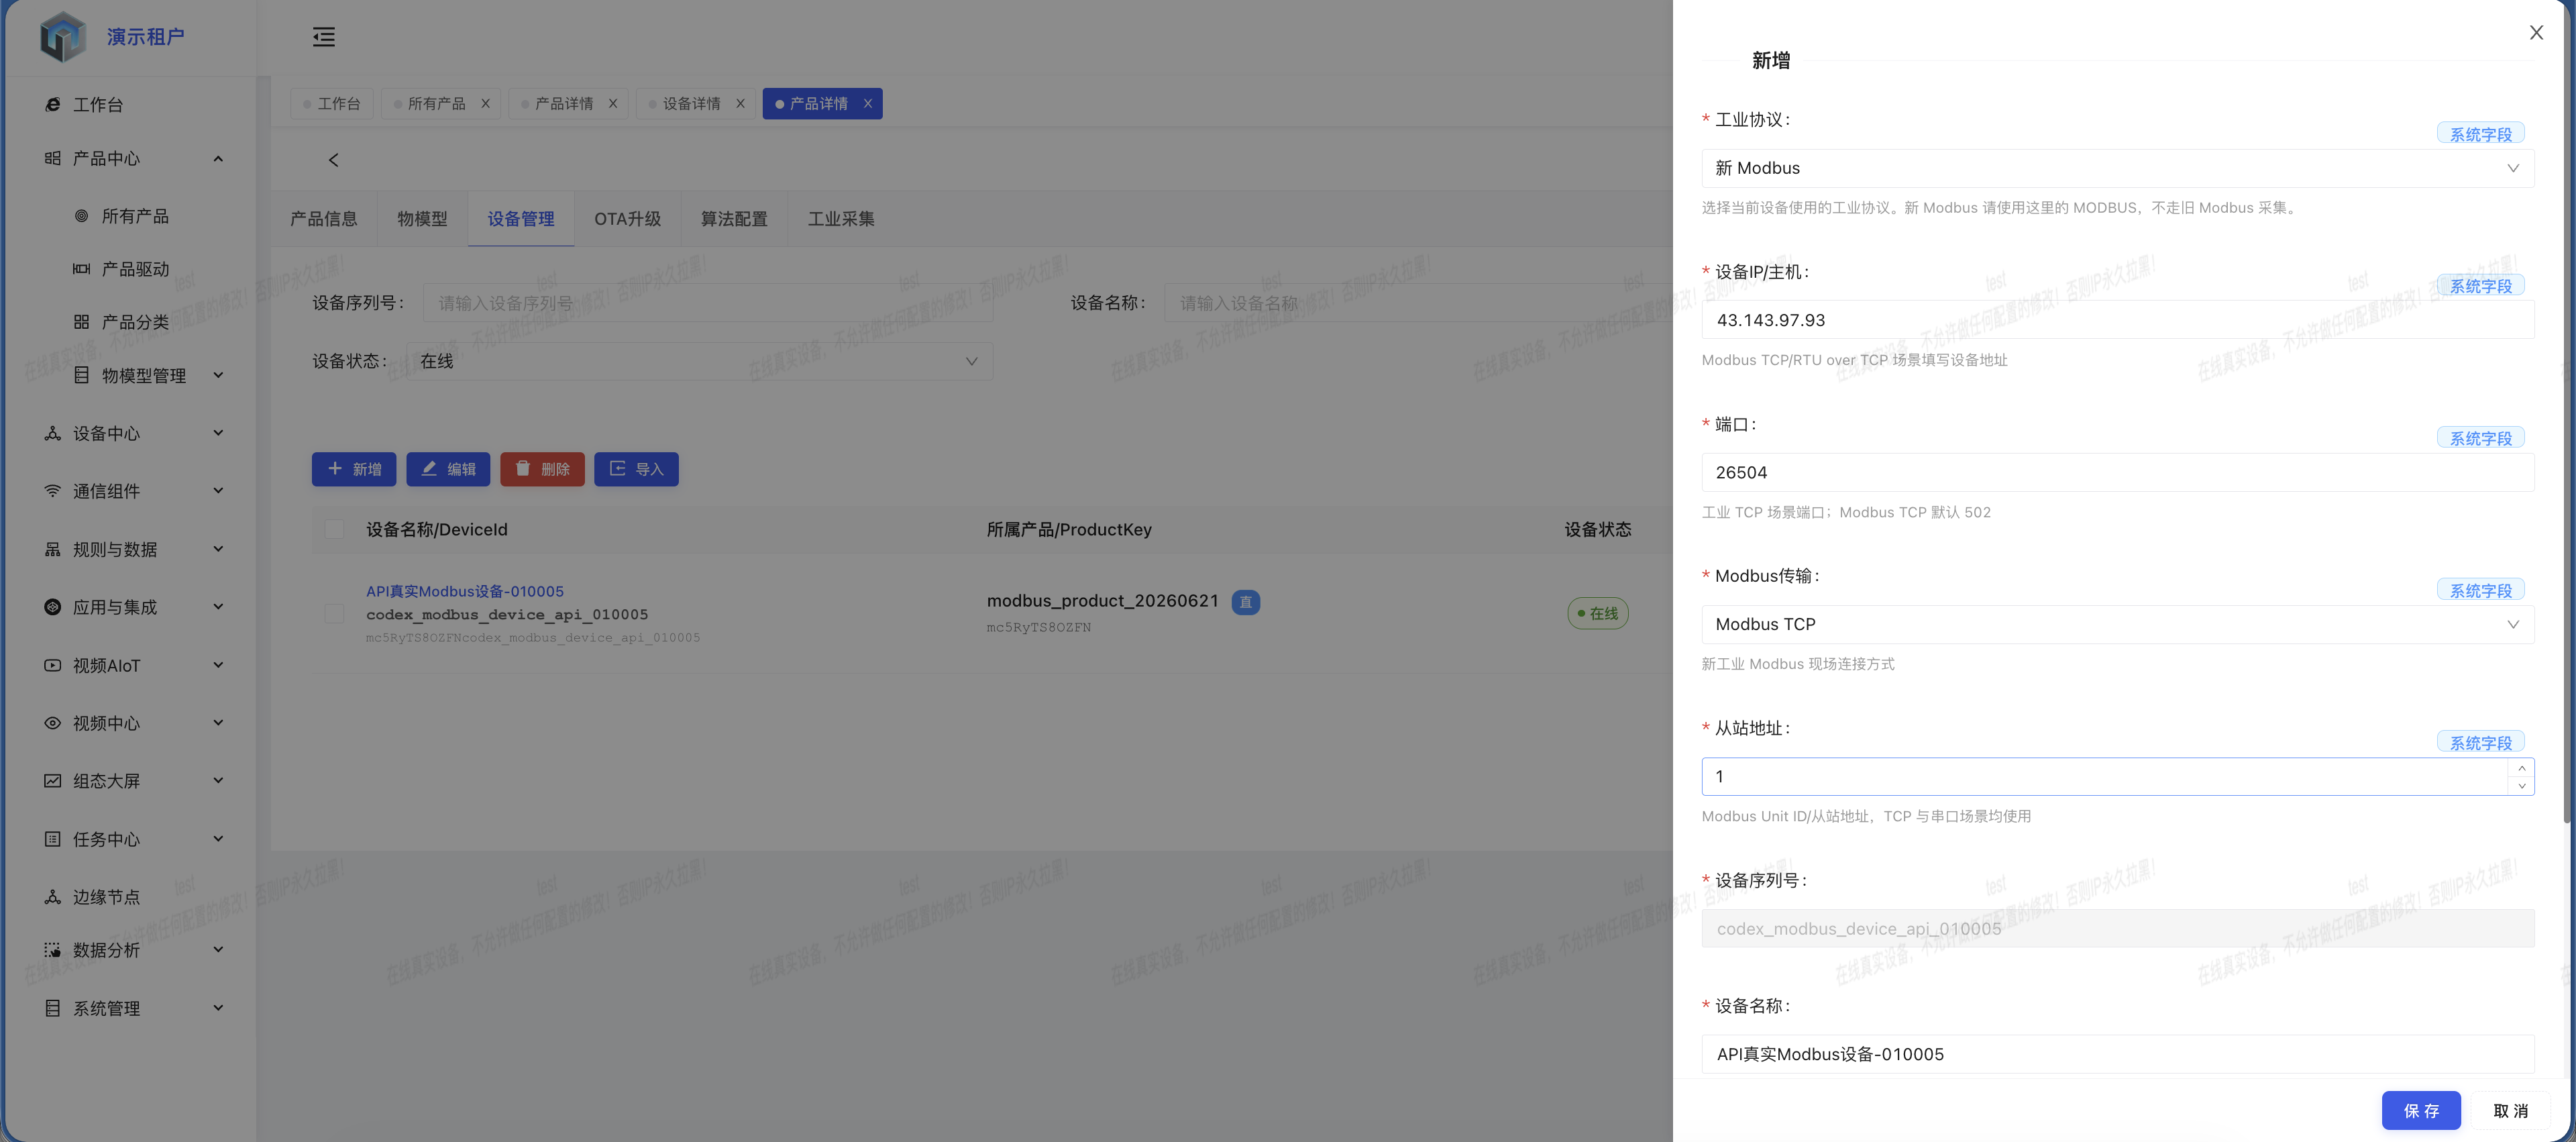This screenshot has height=1142, width=2576.
Task: Open the API真实Modbus设备-010005 device link
Action: click(x=465, y=591)
